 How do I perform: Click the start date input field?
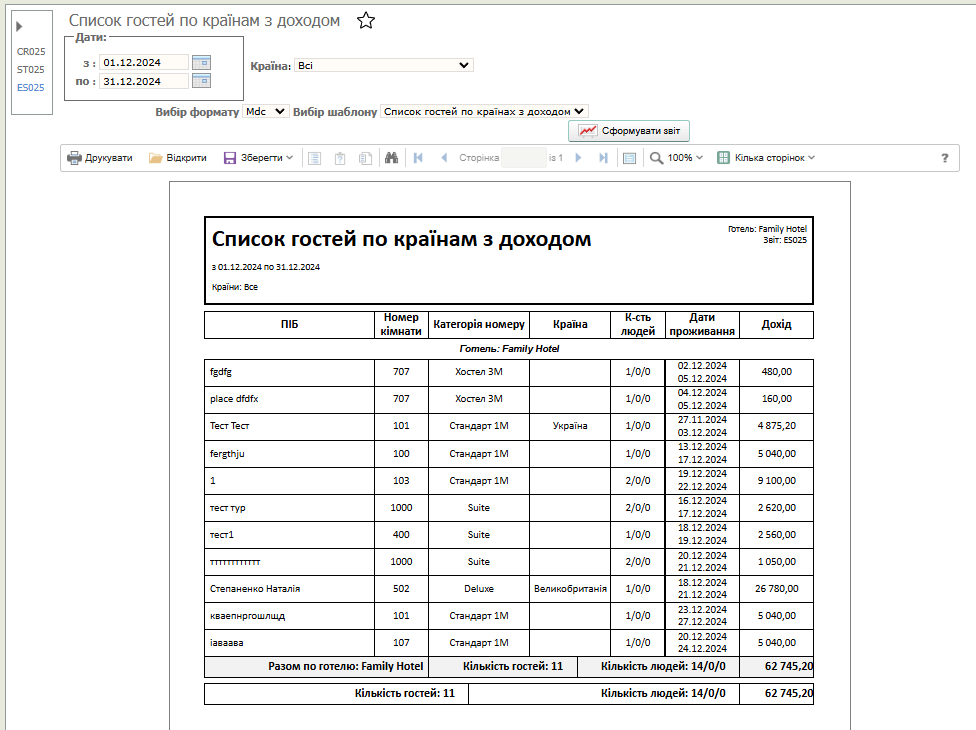pyautogui.click(x=144, y=62)
